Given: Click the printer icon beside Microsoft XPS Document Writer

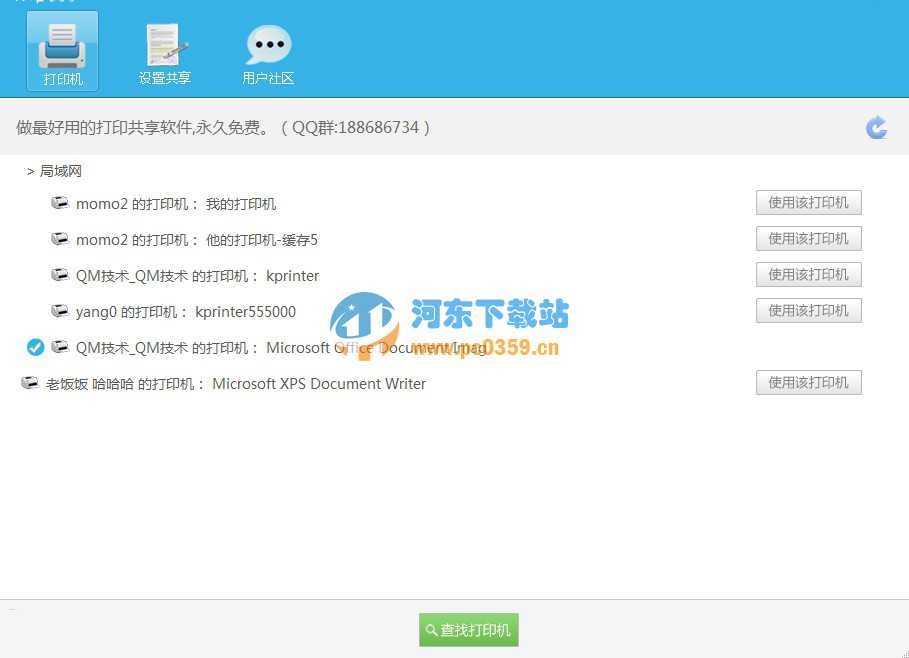Looking at the screenshot, I should pos(30,383).
